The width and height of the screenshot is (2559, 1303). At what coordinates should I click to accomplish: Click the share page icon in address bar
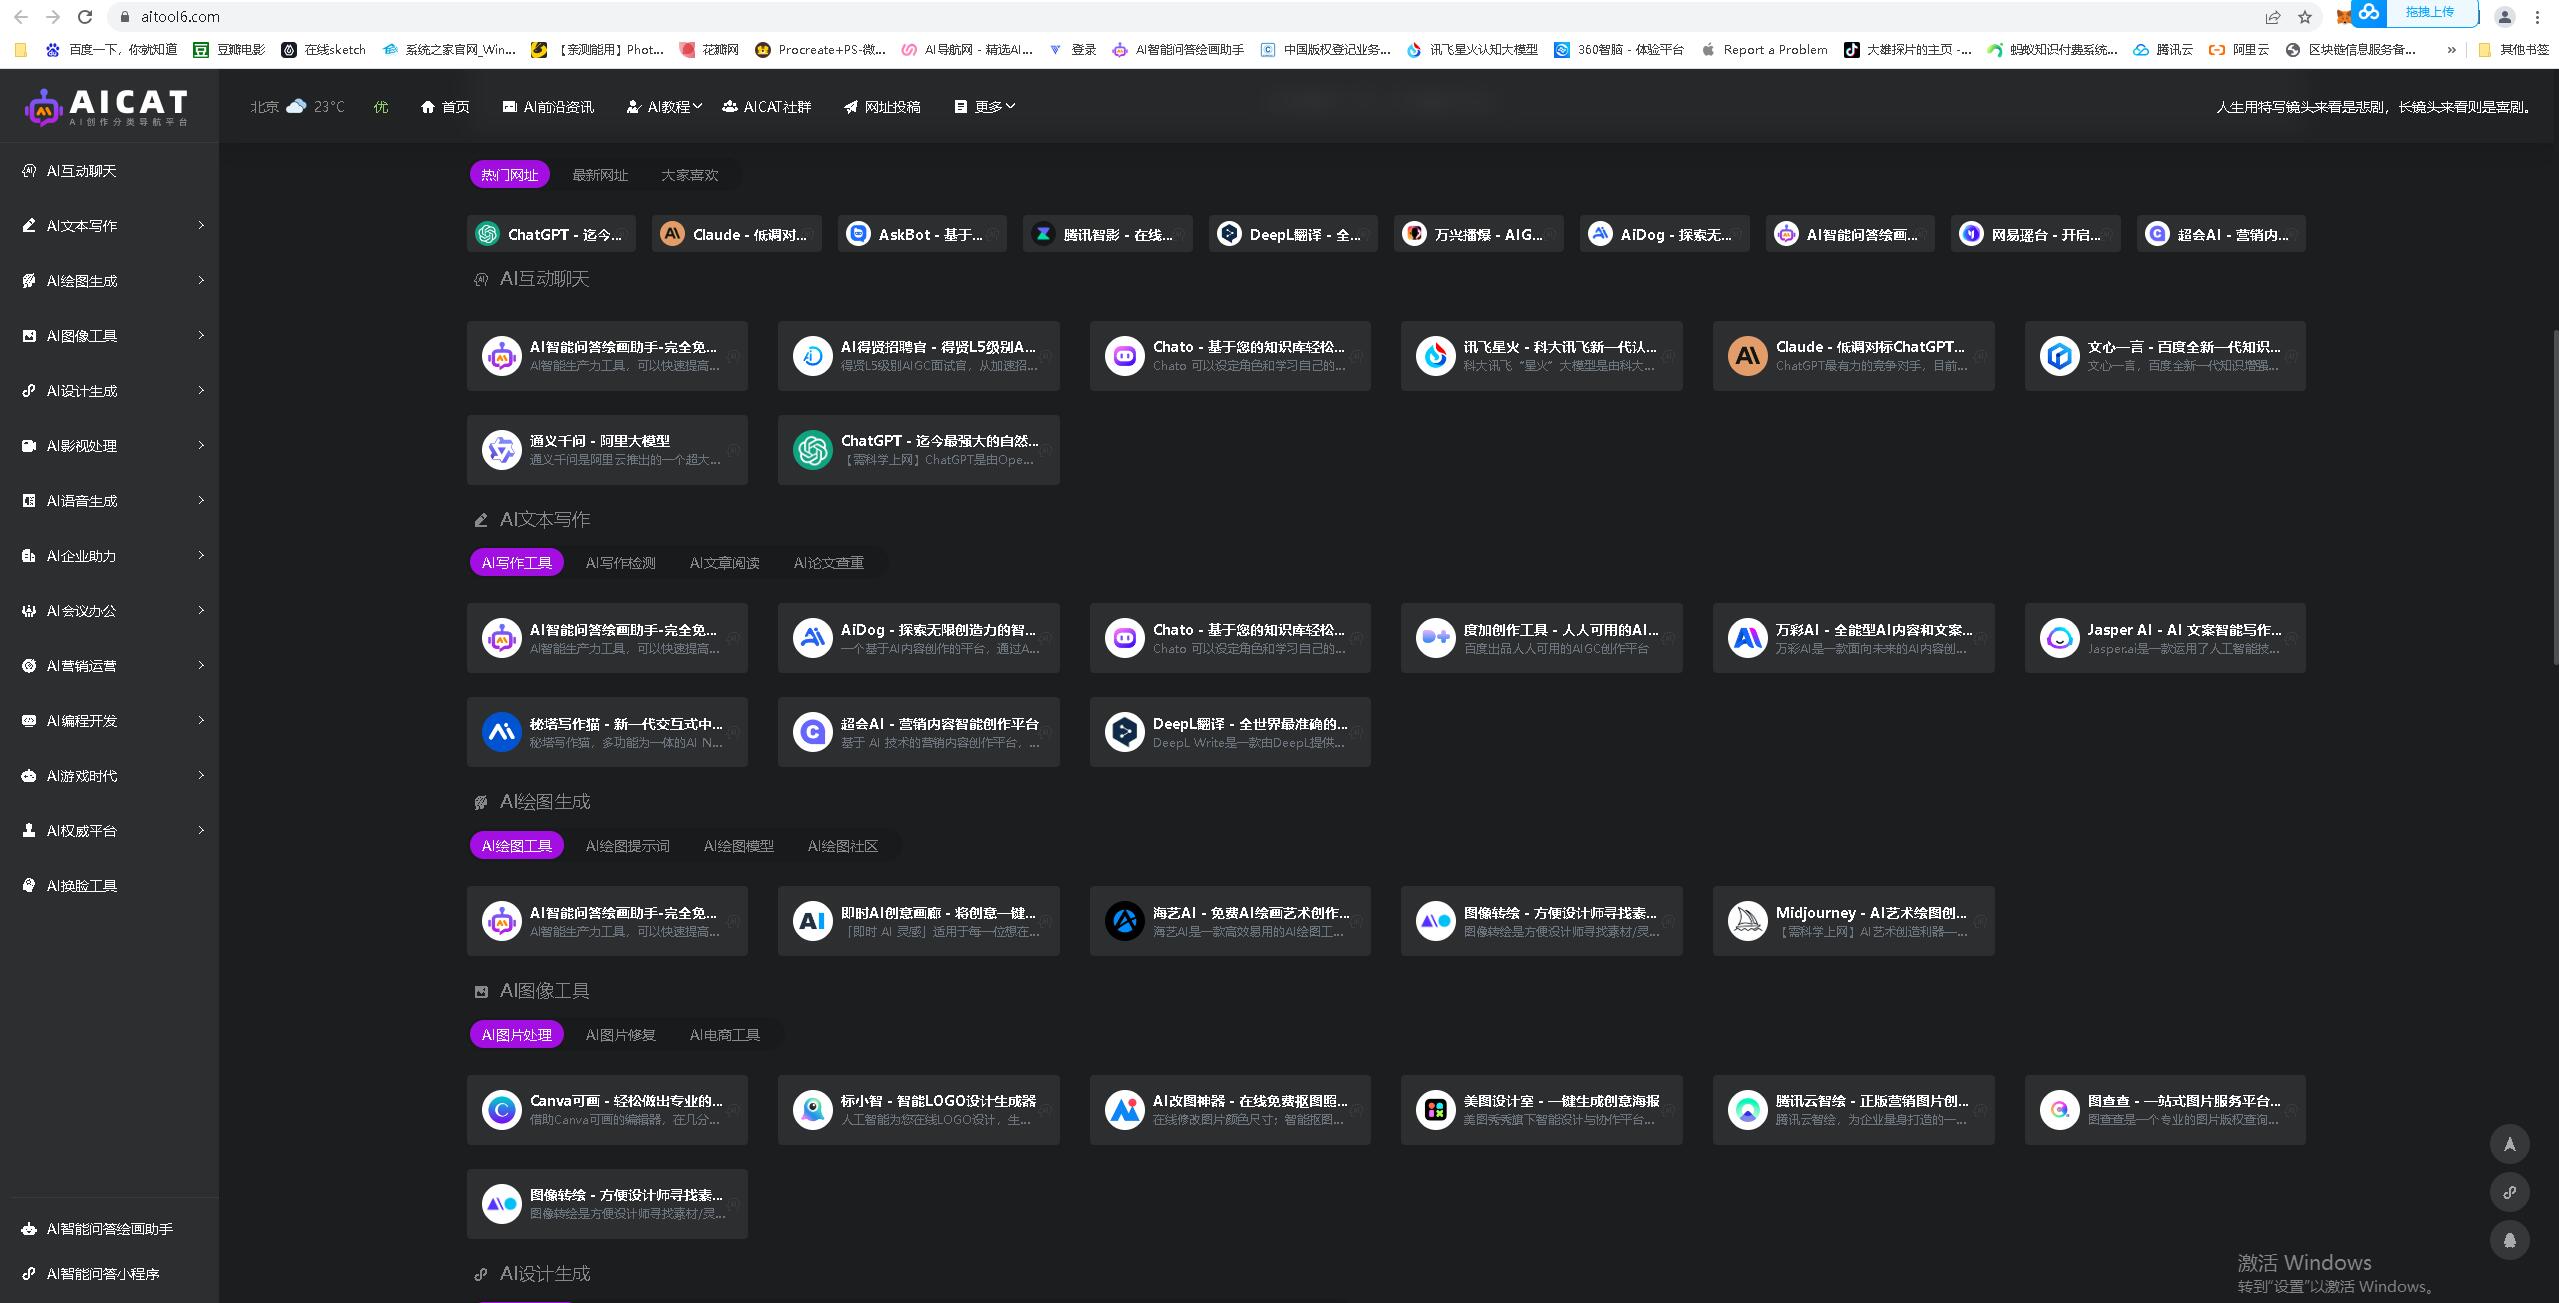[x=2273, y=17]
